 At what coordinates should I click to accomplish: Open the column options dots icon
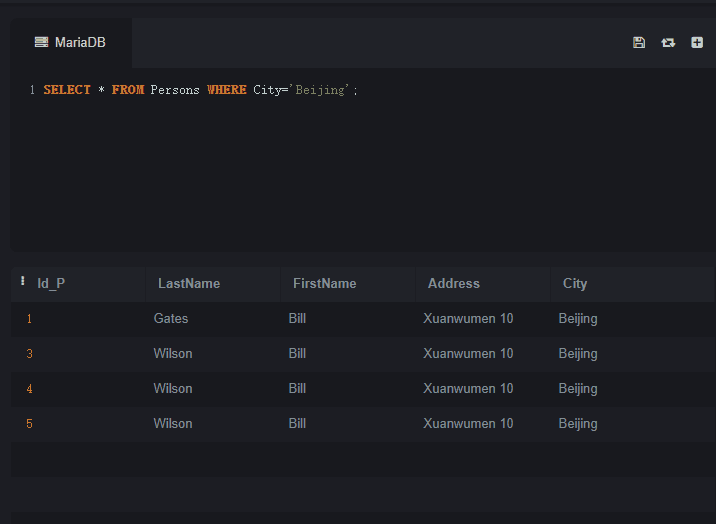pyautogui.click(x=22, y=281)
